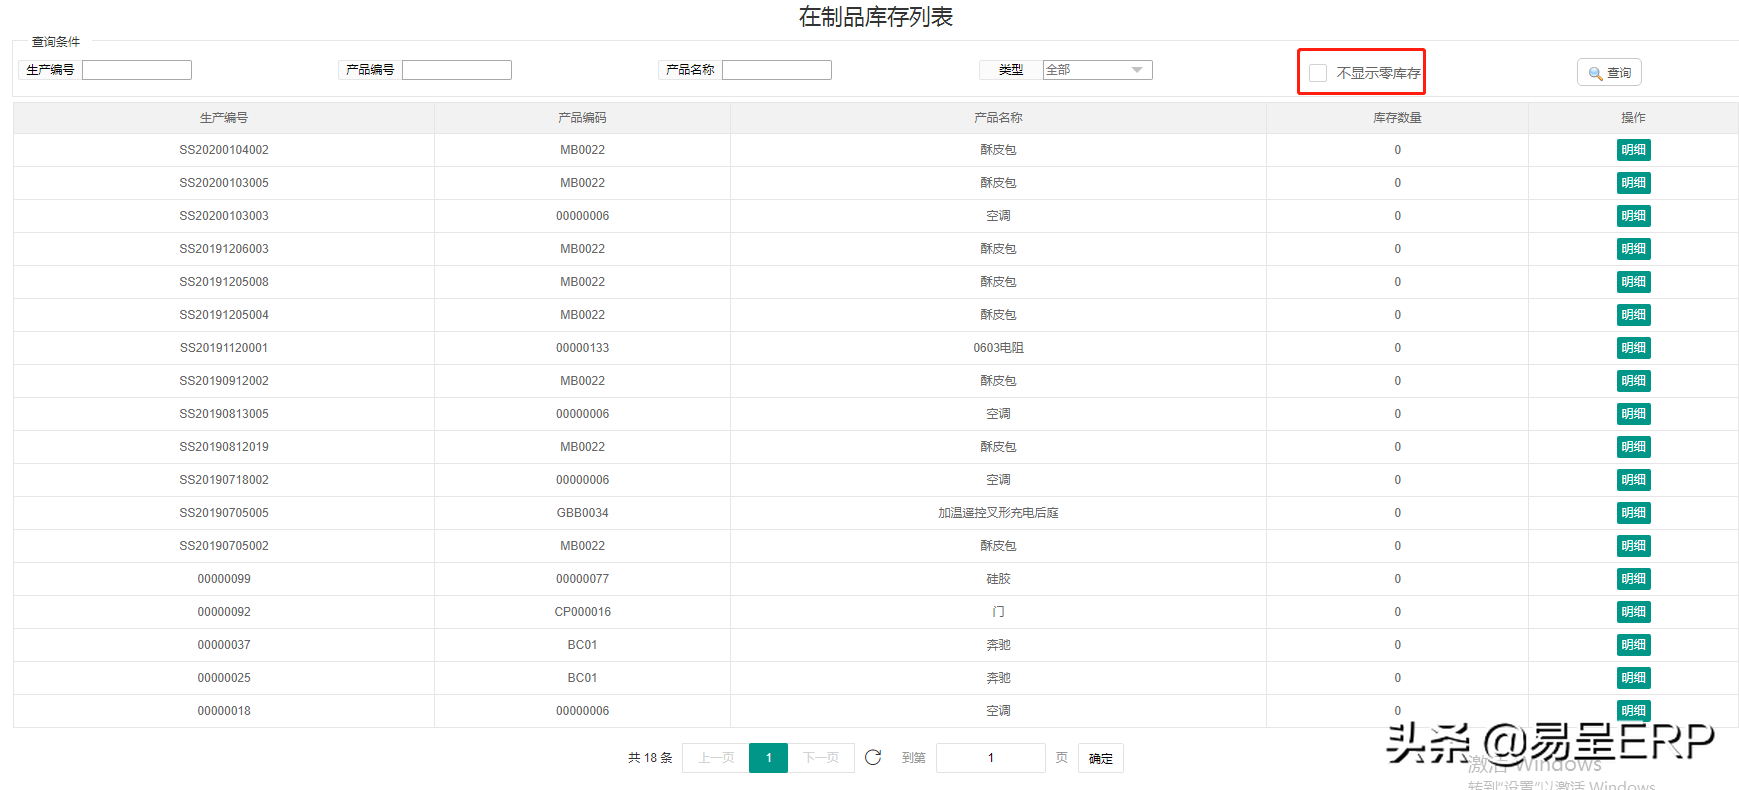Select the row SS20190705005 production number

tap(224, 513)
